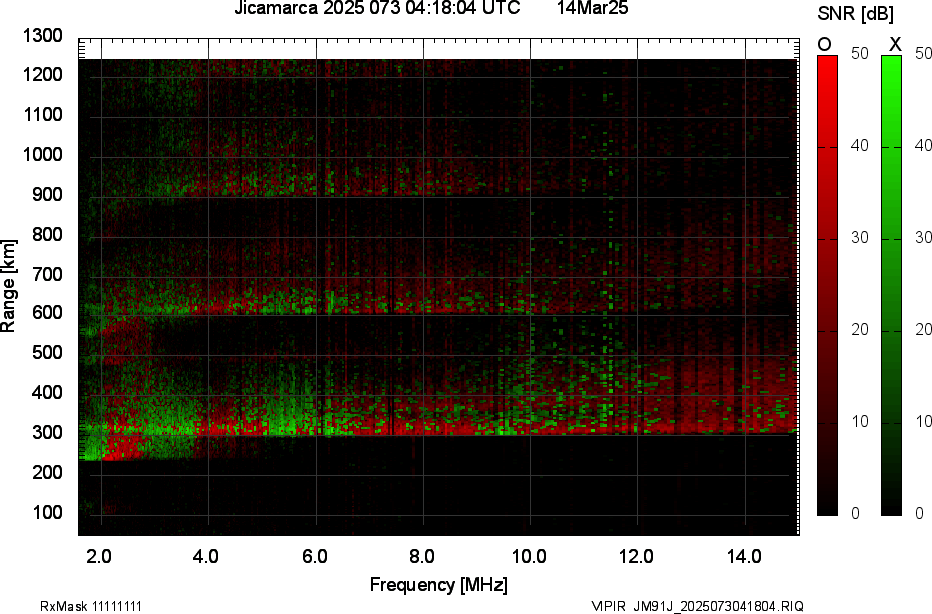Viewport: 932px width, 614px height.
Task: Click the 0 dB tick beside the red bar
Action: pos(855,513)
